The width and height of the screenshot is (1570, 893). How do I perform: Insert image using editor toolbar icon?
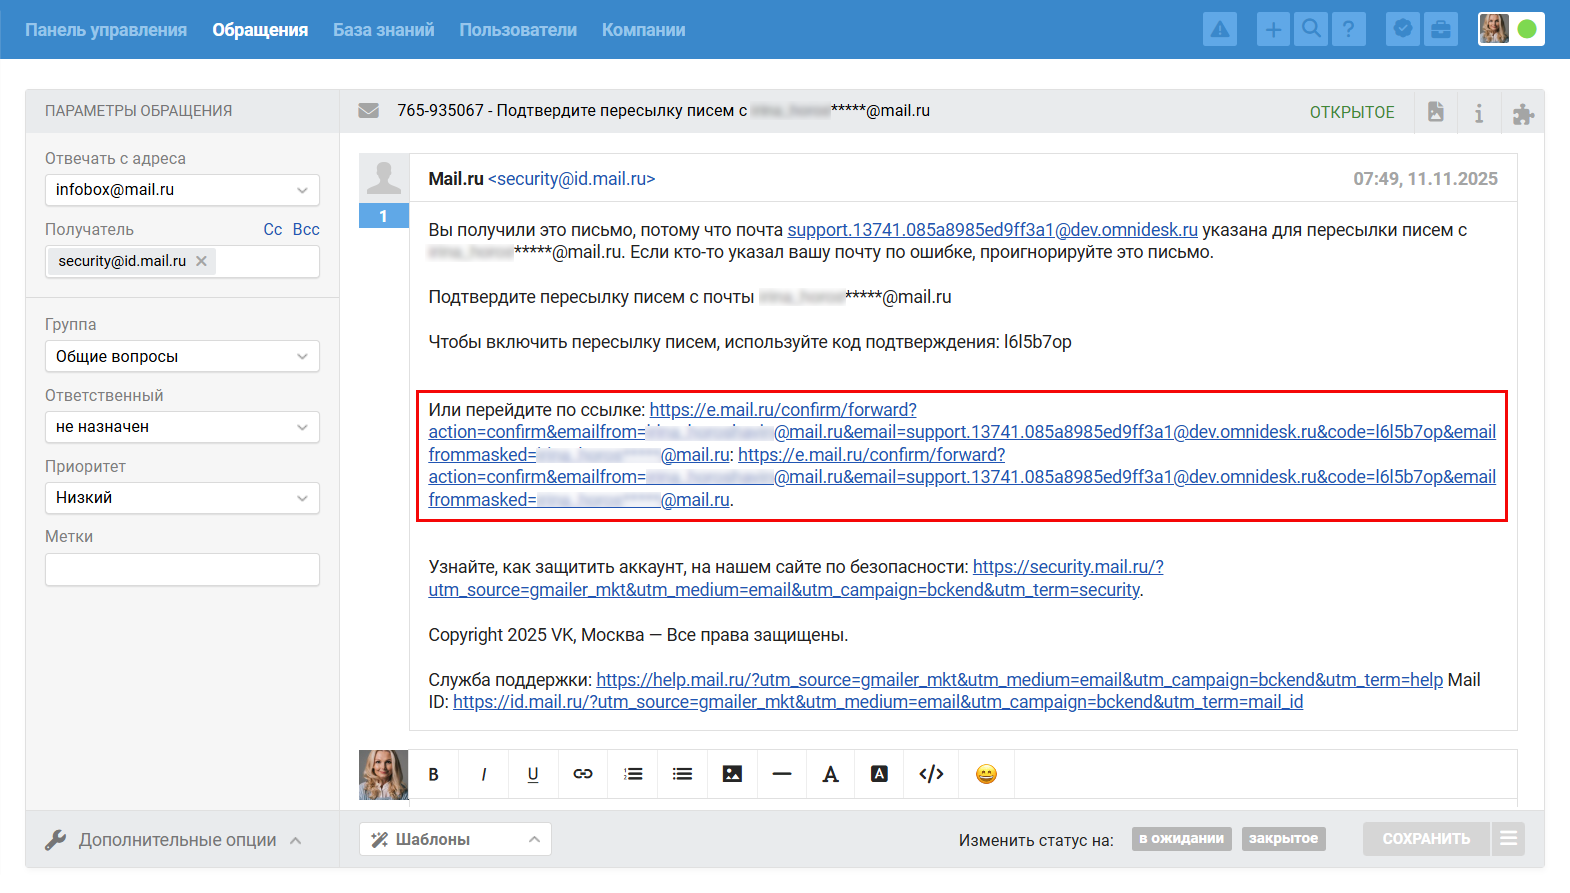pyautogui.click(x=732, y=774)
